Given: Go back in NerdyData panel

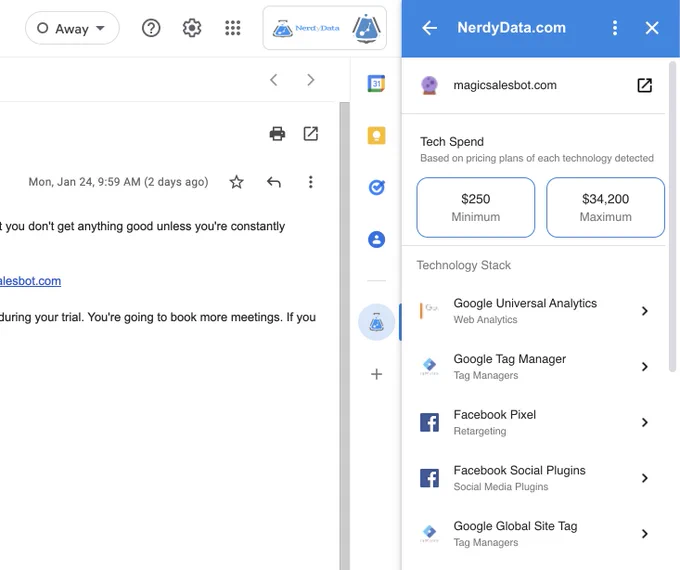Looking at the screenshot, I should click(429, 28).
